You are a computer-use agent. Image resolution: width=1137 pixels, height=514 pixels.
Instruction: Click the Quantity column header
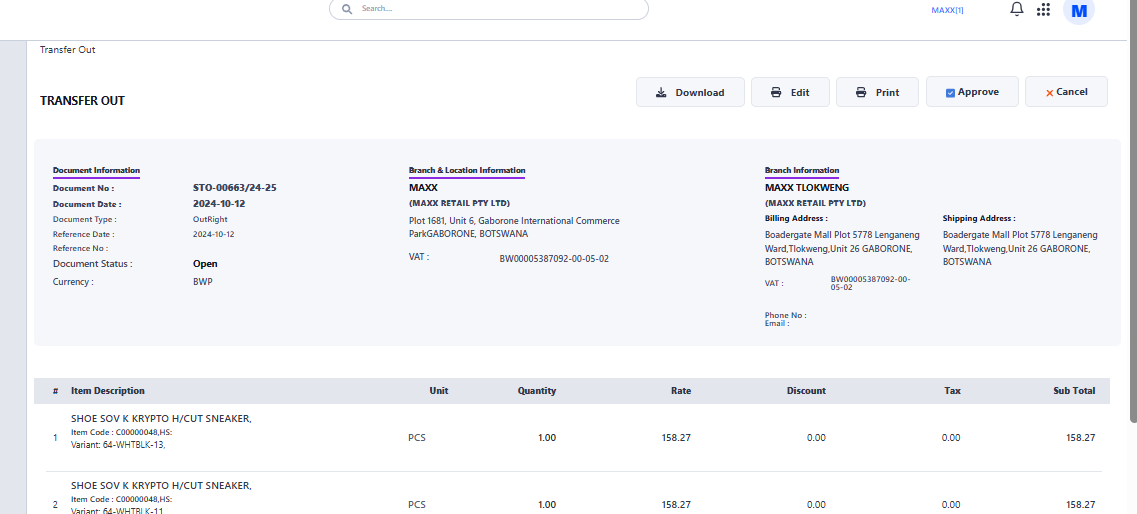[x=537, y=391]
